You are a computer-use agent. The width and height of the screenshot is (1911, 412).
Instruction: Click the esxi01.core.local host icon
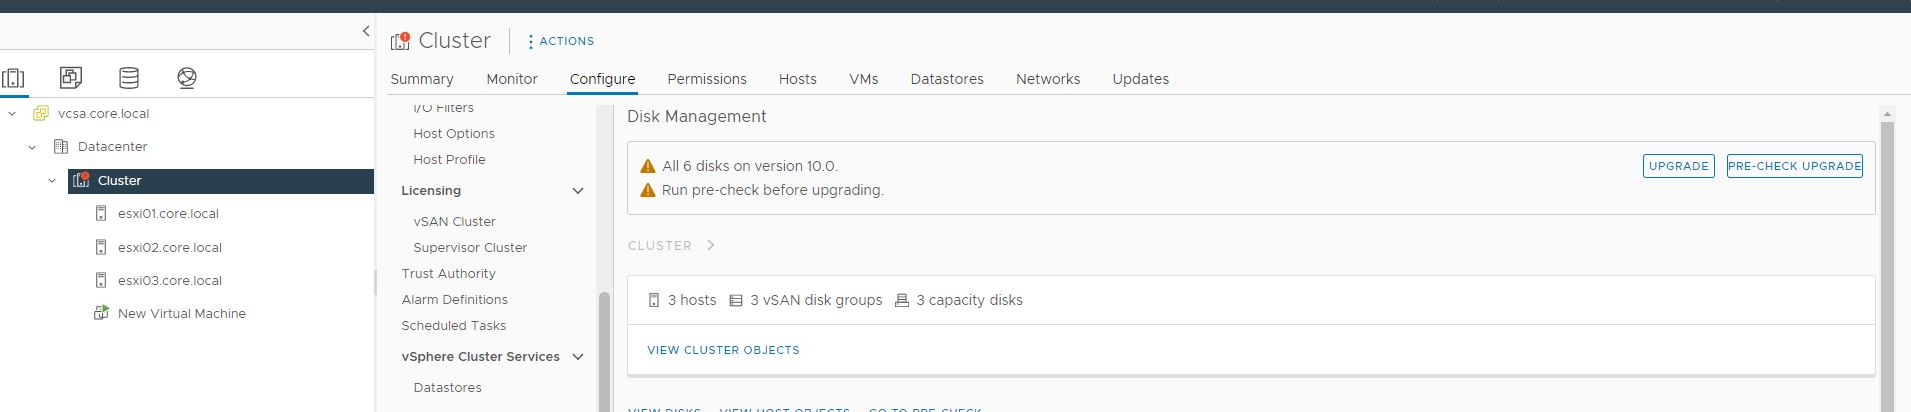click(x=101, y=213)
